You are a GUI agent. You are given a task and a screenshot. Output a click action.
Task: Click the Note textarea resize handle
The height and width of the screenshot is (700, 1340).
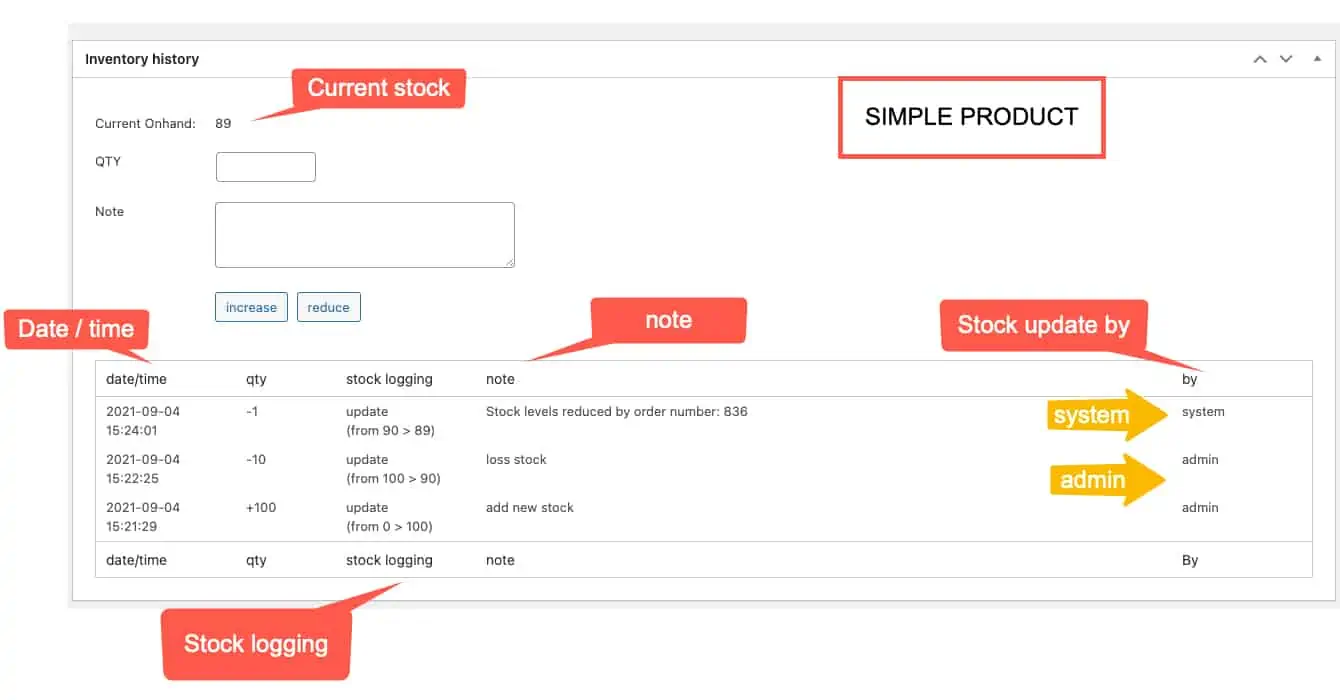pos(510,263)
